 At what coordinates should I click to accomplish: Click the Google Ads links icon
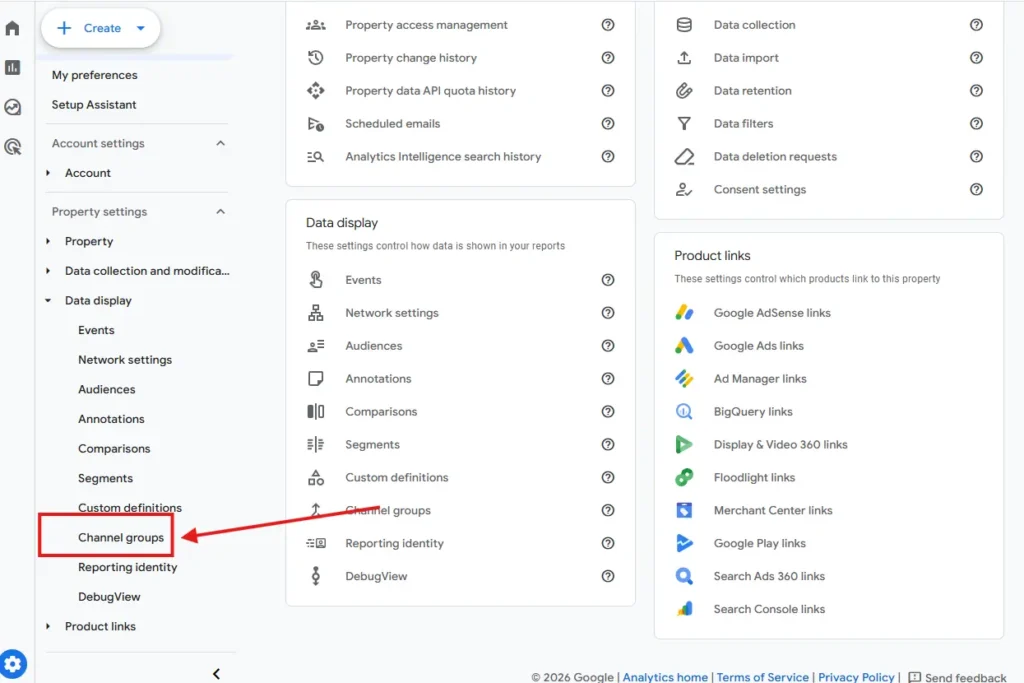[684, 346]
